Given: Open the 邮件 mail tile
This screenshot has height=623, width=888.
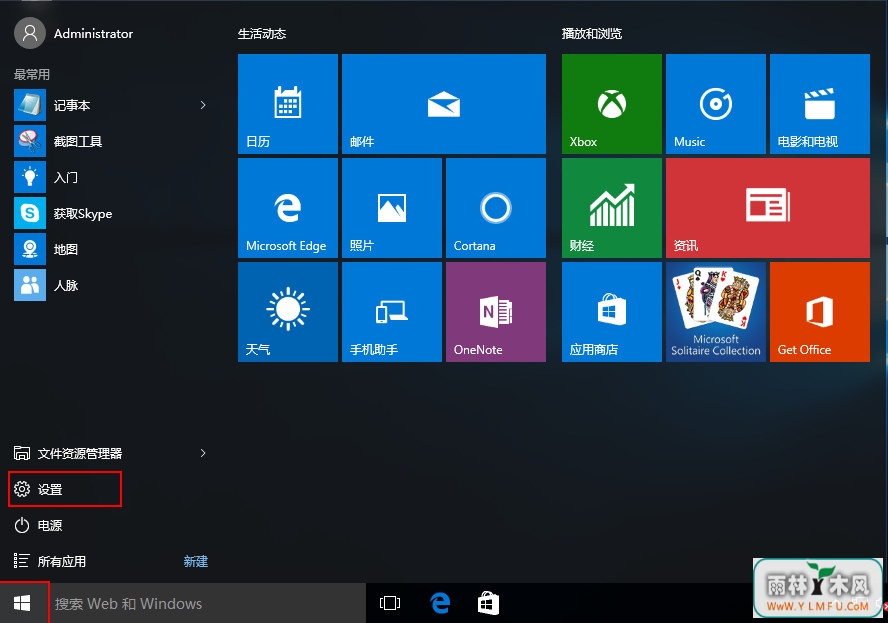Looking at the screenshot, I should [x=443, y=104].
